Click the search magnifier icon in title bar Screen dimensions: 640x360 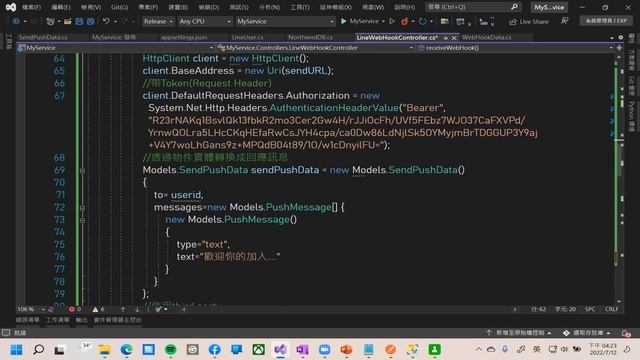click(x=514, y=7)
